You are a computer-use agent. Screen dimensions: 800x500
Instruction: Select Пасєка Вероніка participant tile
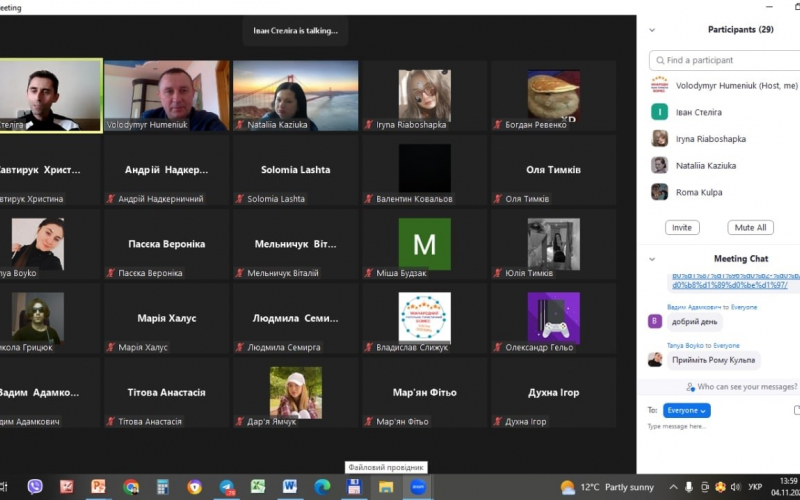coord(167,244)
